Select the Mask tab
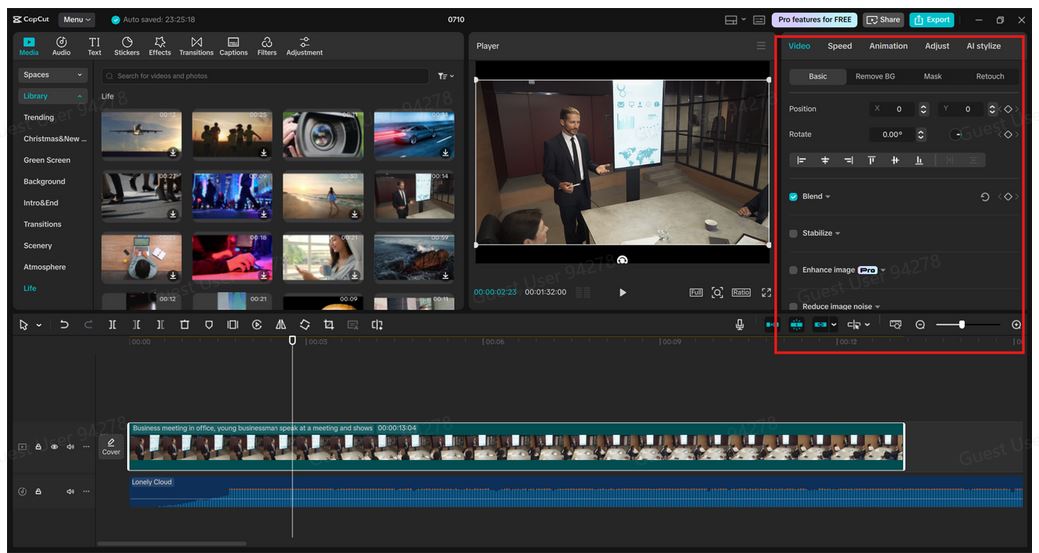 [x=932, y=76]
